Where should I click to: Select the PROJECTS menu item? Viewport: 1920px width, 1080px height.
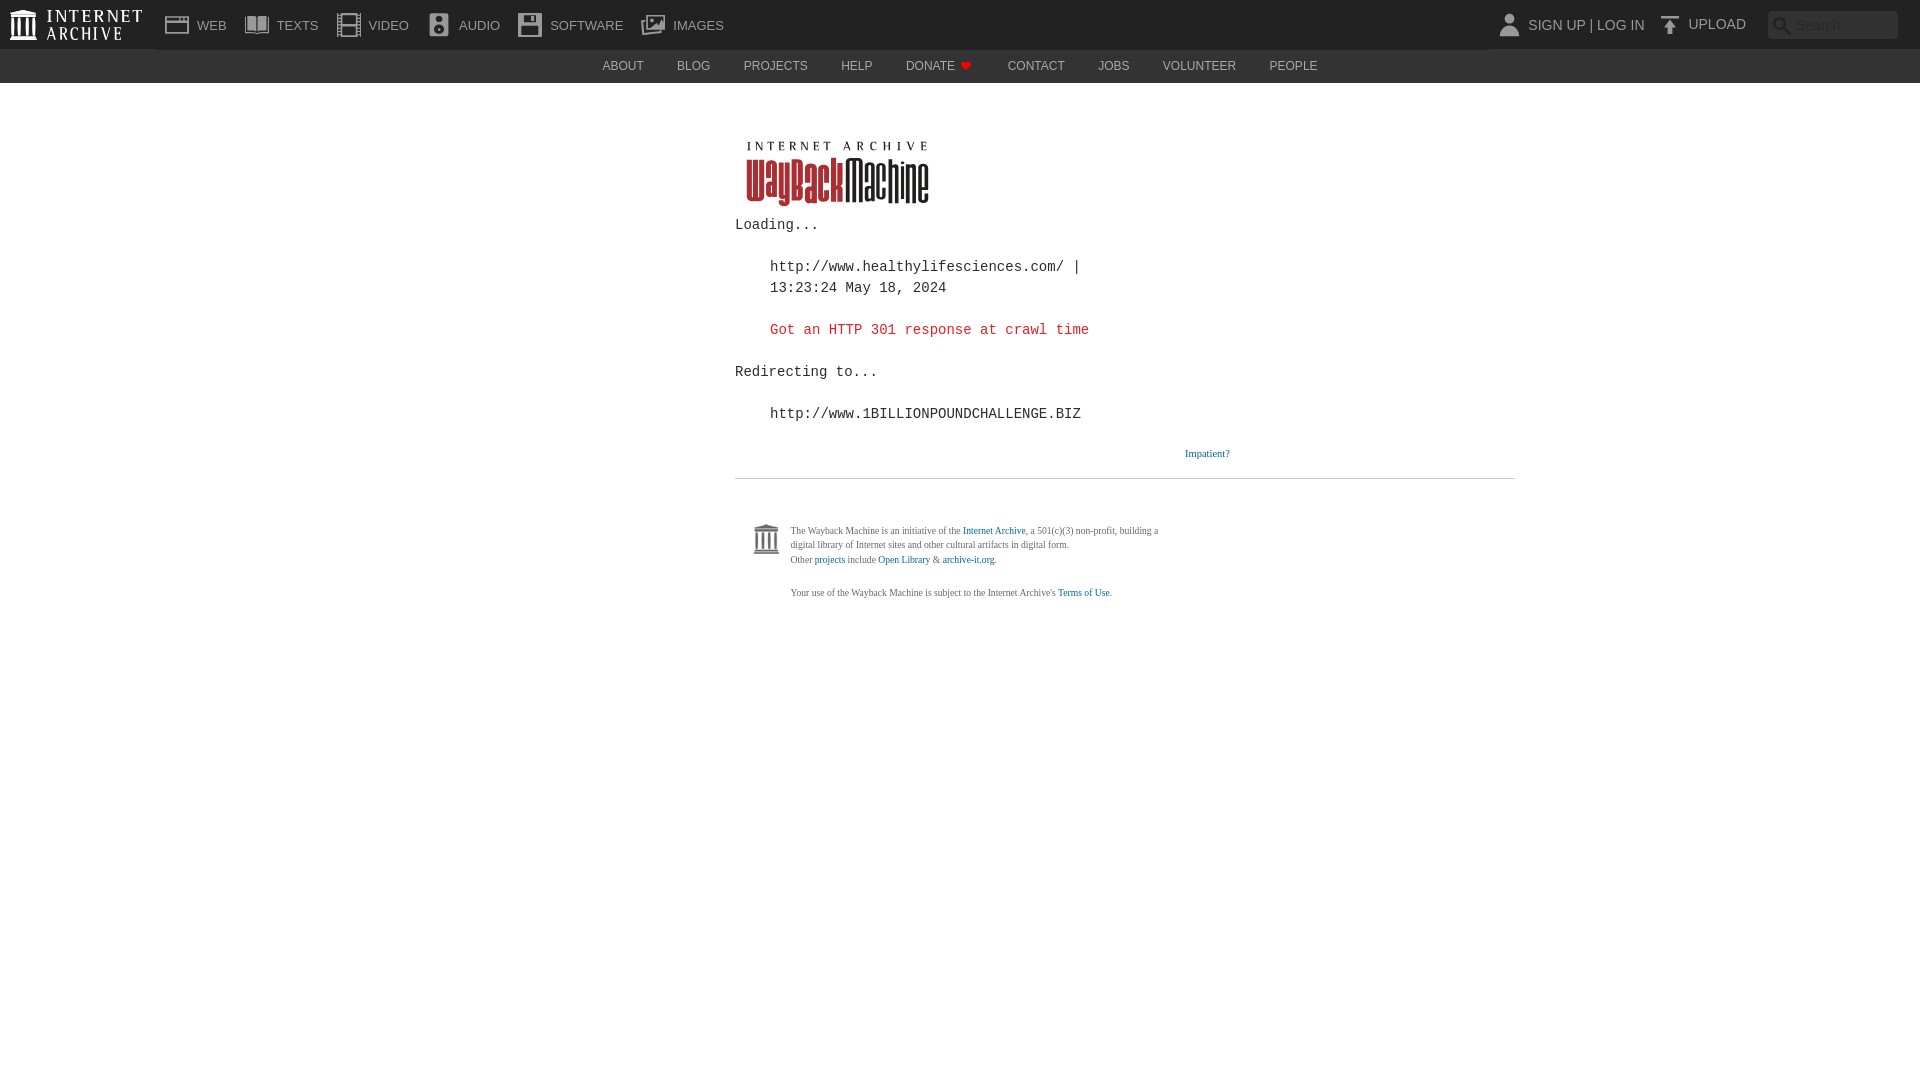(775, 66)
